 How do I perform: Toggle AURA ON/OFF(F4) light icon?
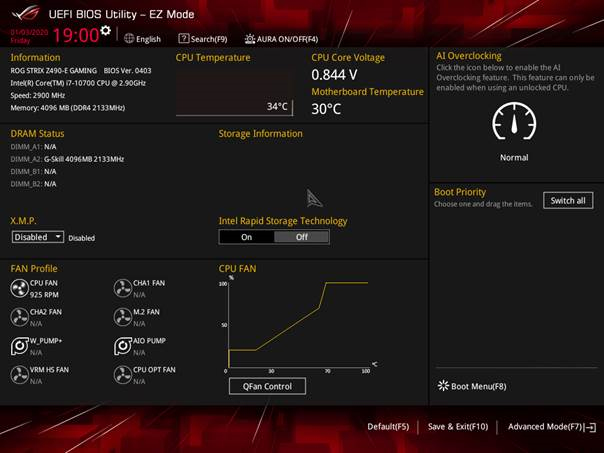click(x=250, y=39)
